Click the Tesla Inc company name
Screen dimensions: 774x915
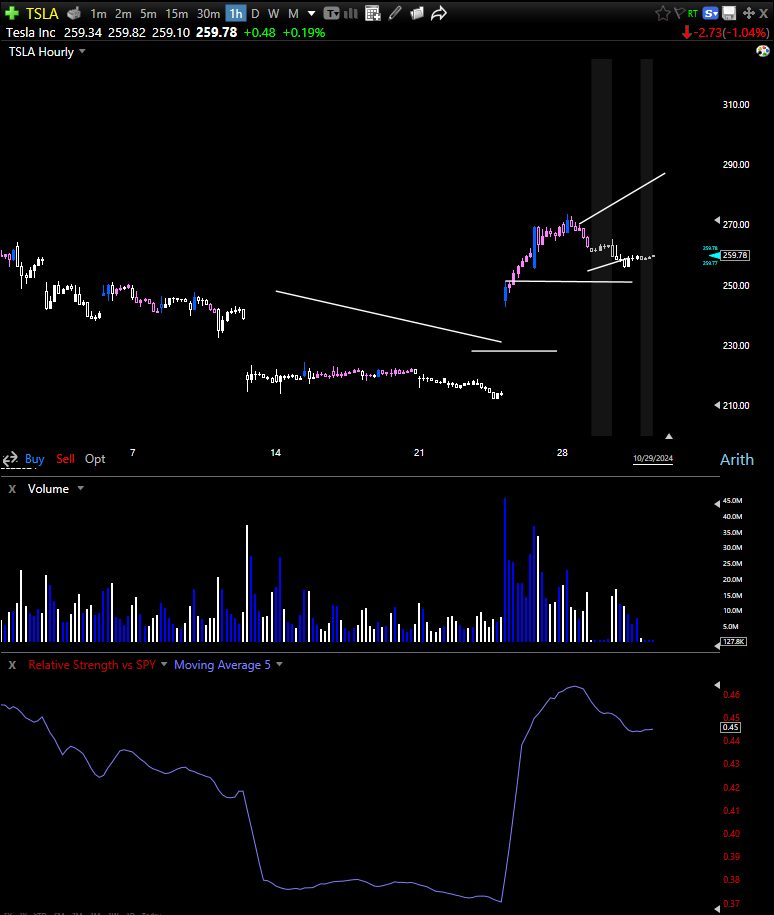31,33
